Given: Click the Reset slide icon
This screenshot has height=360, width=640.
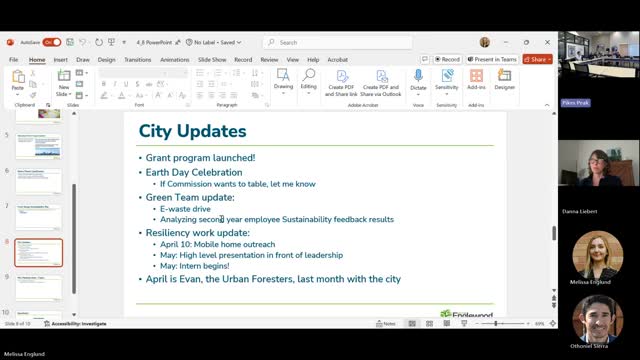Looking at the screenshot, I should click(80, 84).
